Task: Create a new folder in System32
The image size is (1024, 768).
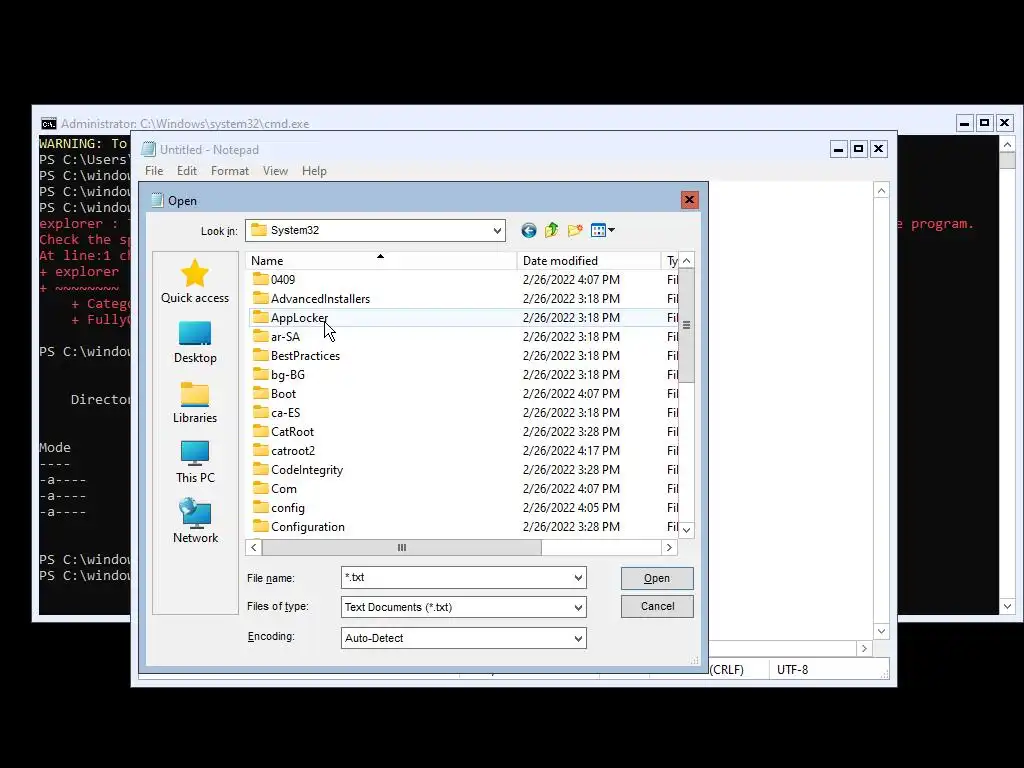Action: (575, 231)
